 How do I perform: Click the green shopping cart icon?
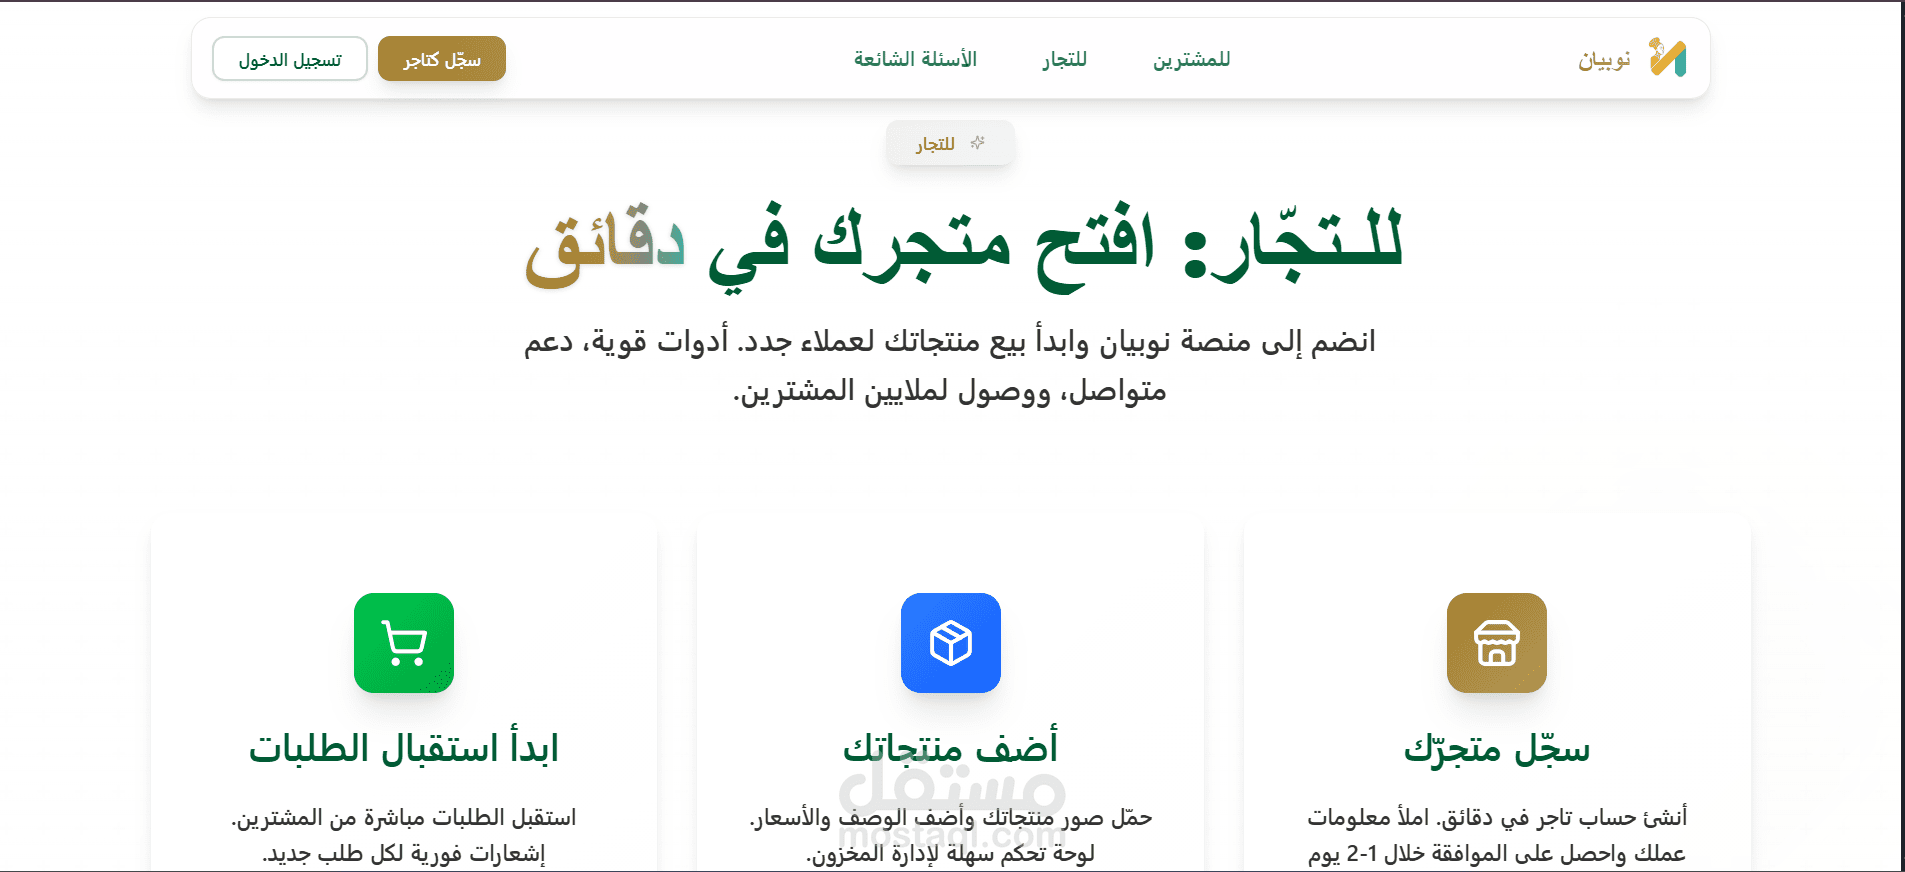[404, 643]
